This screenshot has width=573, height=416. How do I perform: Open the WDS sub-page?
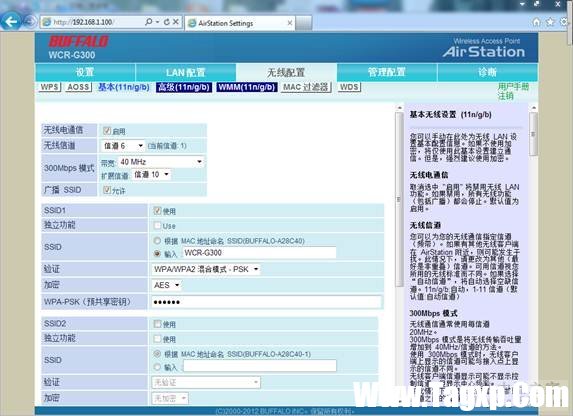point(349,87)
